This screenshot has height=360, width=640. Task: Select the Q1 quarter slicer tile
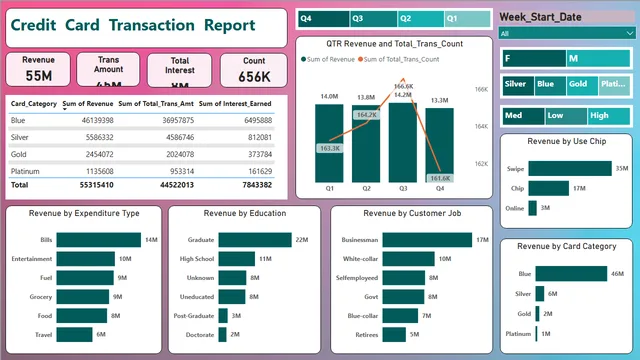point(467,19)
